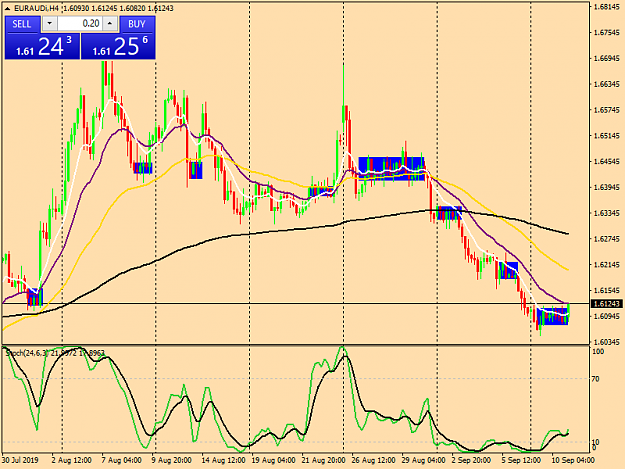The width and height of the screenshot is (625, 469).
Task: Click the 0.20 volume input field
Action: tap(80, 24)
